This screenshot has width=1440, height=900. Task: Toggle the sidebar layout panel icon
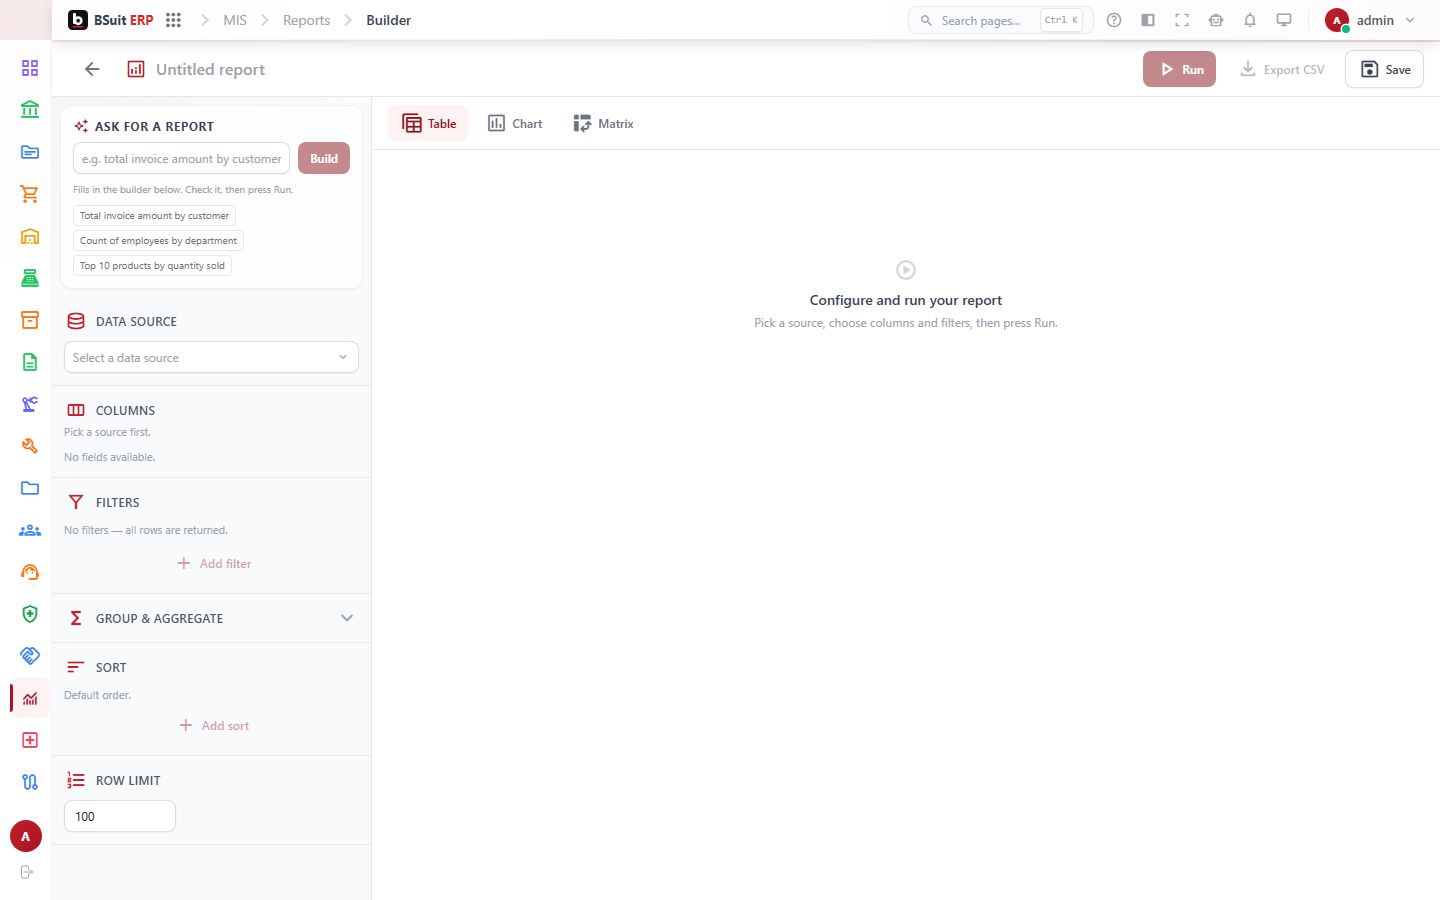coord(1148,20)
